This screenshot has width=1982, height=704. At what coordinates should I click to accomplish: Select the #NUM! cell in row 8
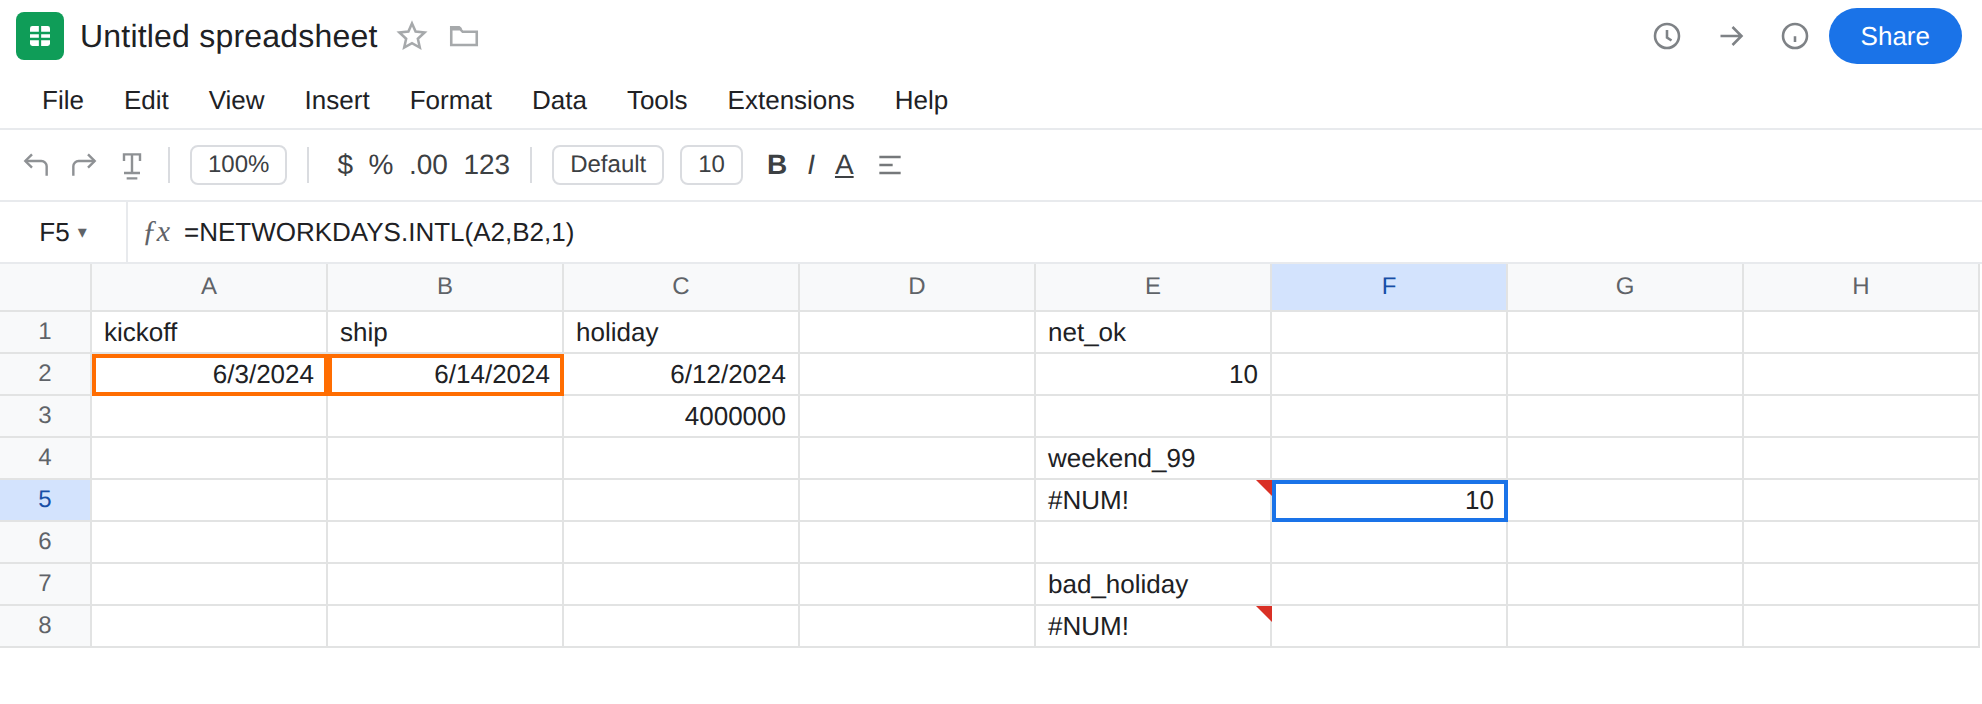pyautogui.click(x=1153, y=626)
